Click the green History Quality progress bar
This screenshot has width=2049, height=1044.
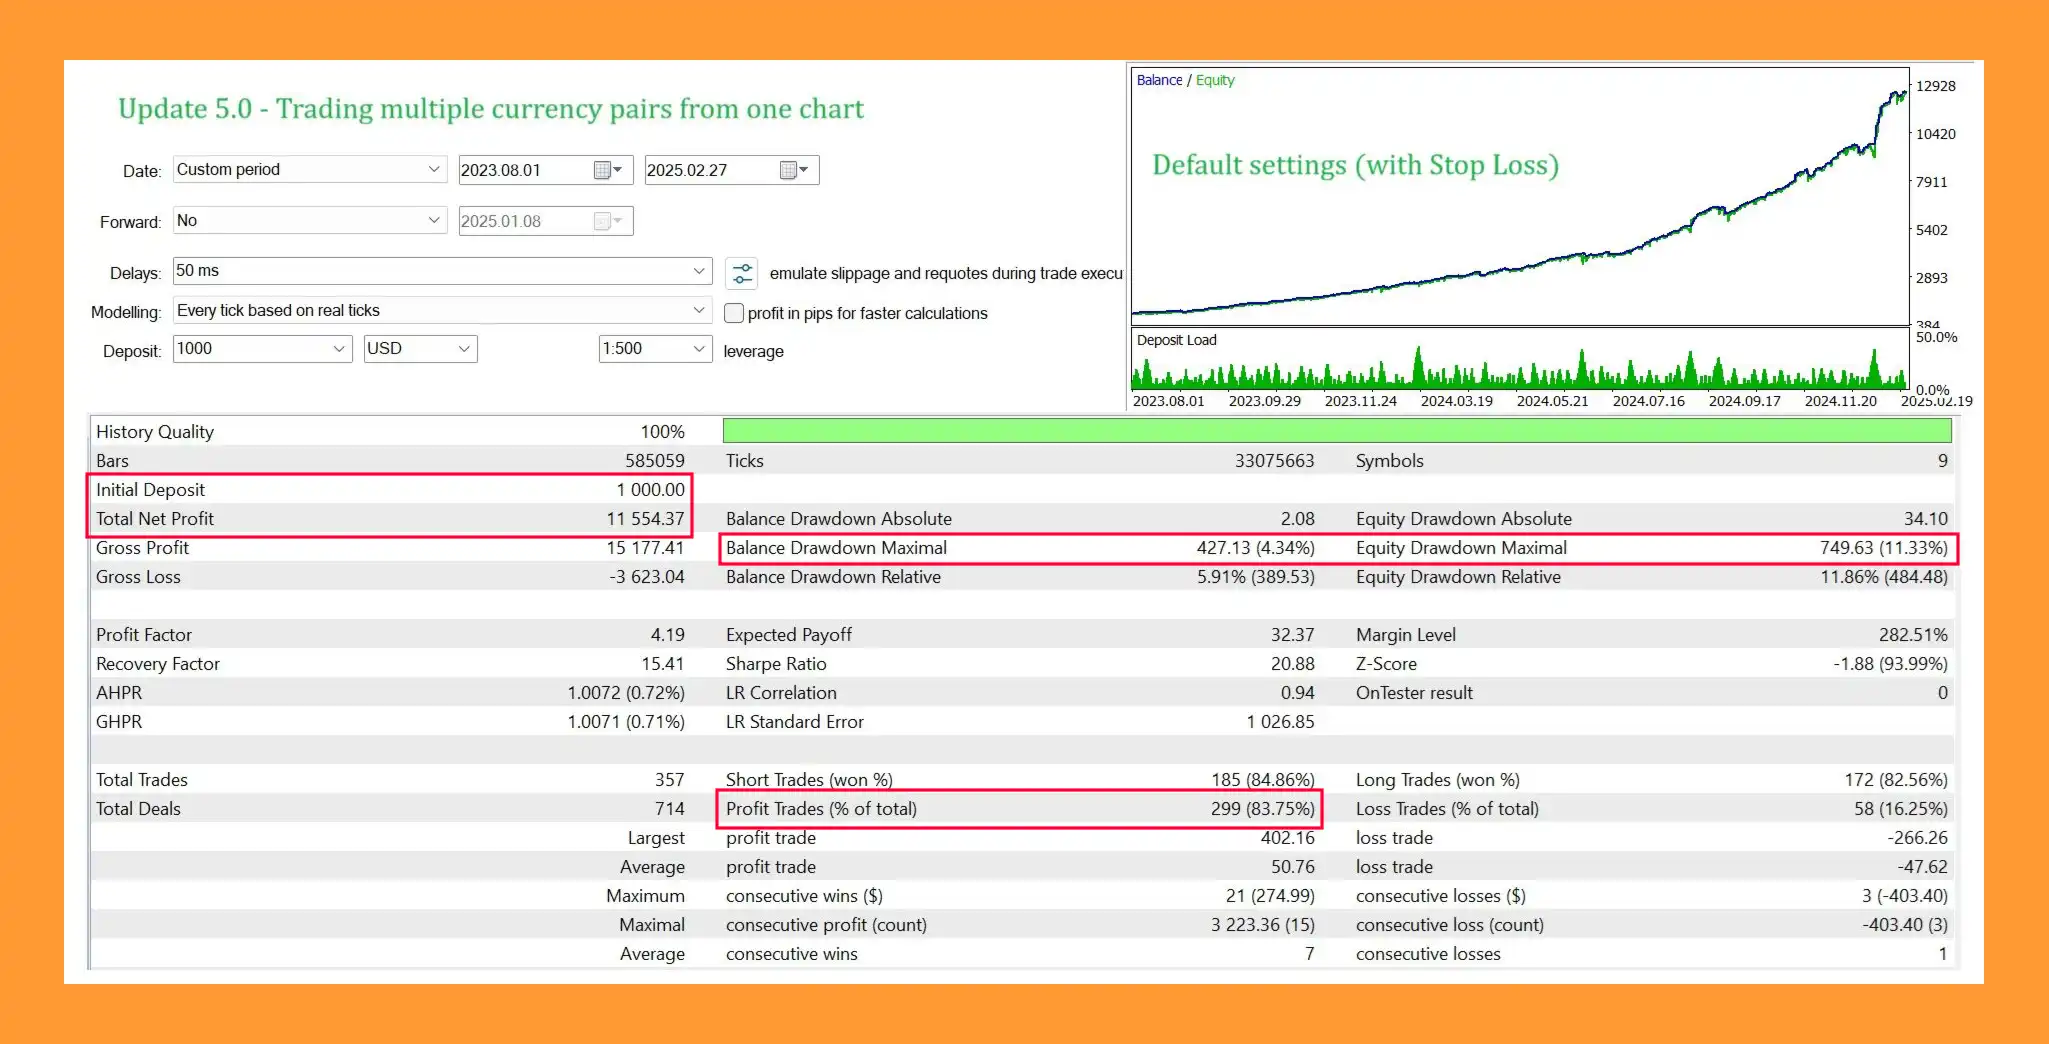click(x=1336, y=431)
